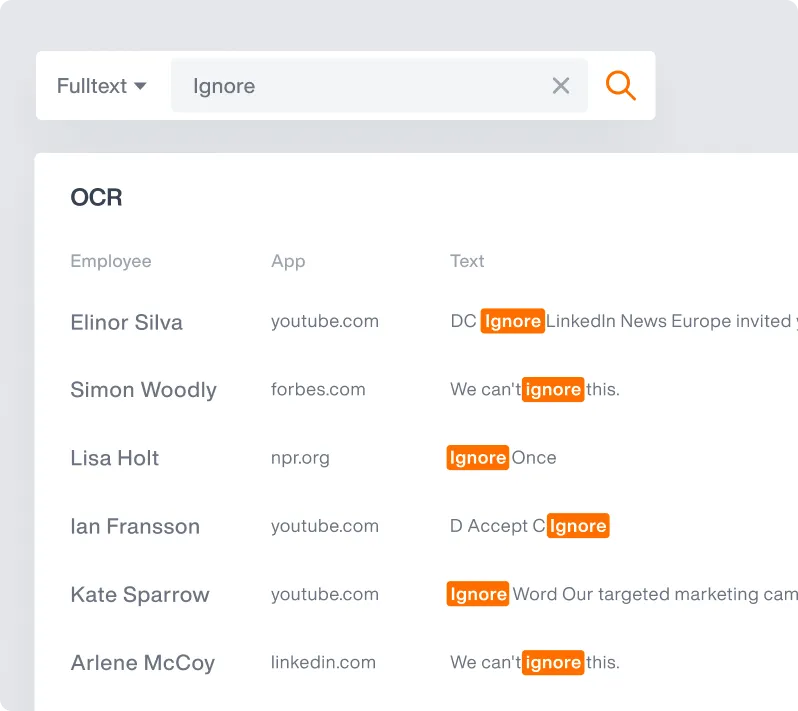The width and height of the screenshot is (798, 711).
Task: Click the OCR section heading
Action: click(x=96, y=198)
